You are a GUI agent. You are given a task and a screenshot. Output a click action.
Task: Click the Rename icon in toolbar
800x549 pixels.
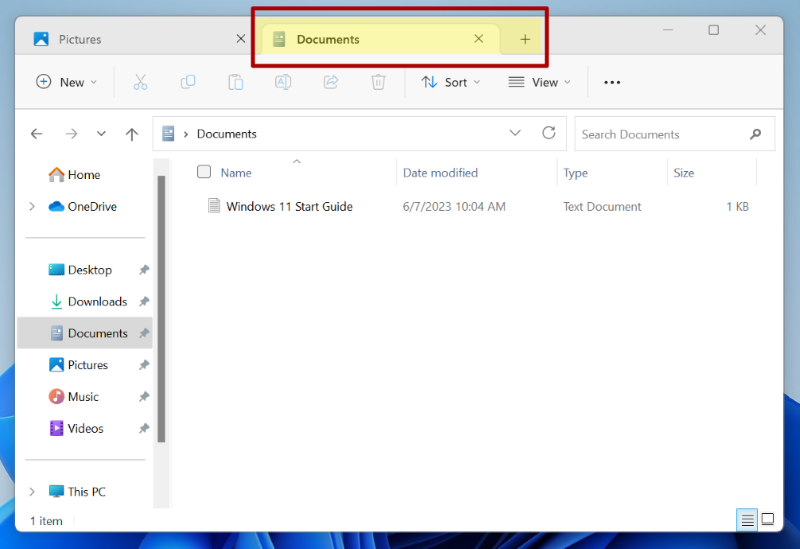click(283, 82)
